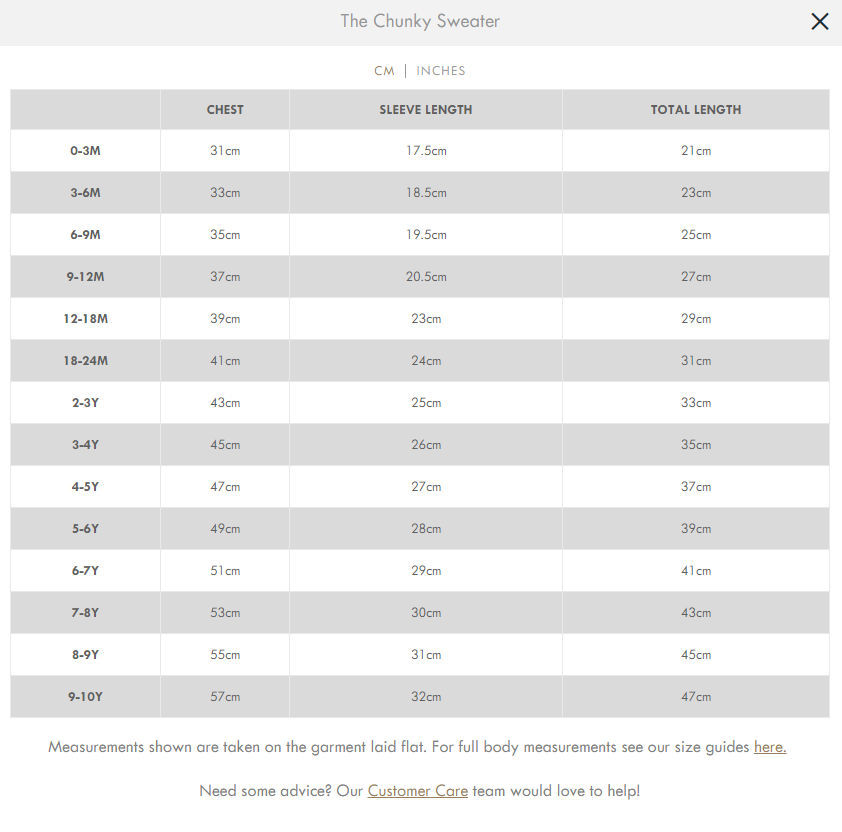Click The Chunky Sweater title text
This screenshot has width=842, height=832.
pyautogui.click(x=420, y=21)
